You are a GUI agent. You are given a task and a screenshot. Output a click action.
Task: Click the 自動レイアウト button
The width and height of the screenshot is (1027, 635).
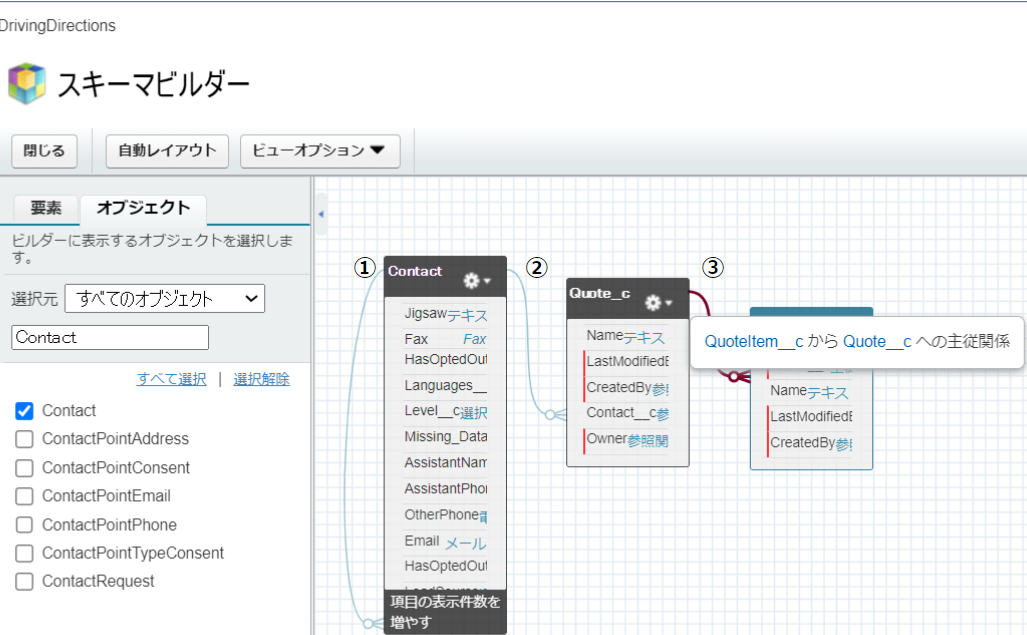(167, 151)
